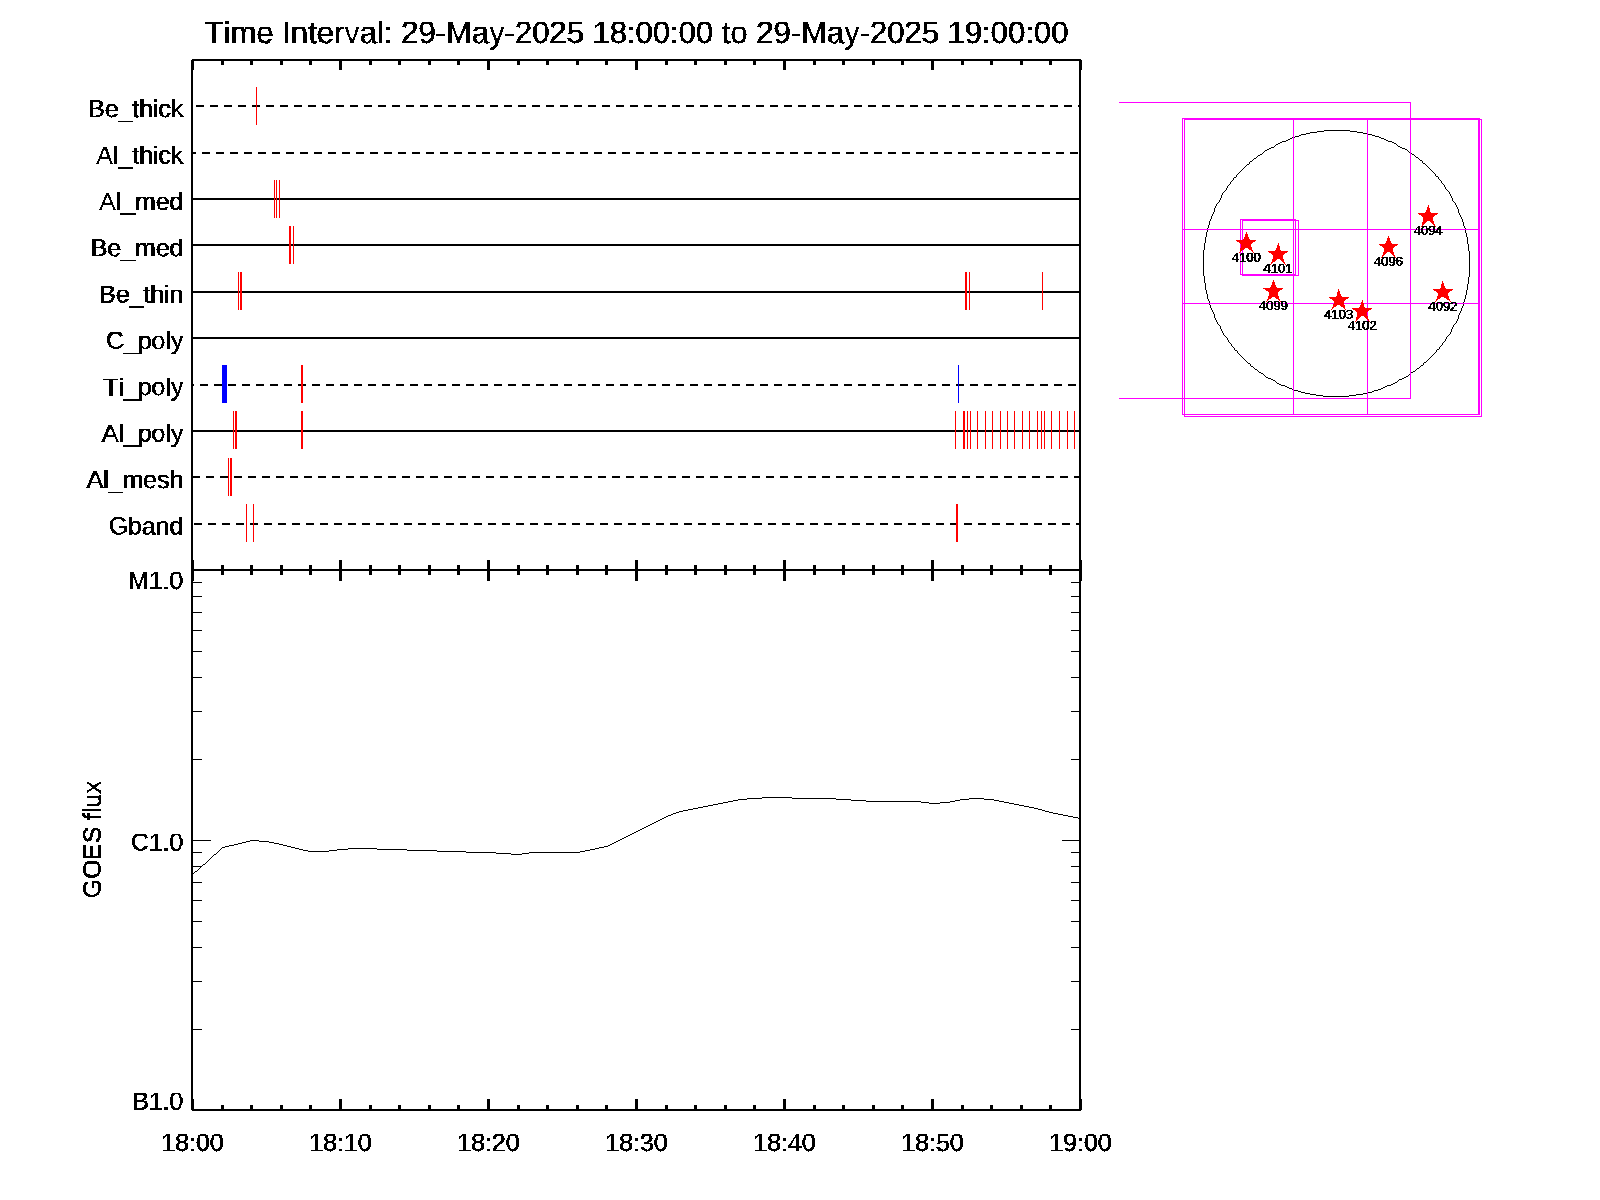
Task: Click the red star for region 4101
Action: pyautogui.click(x=1278, y=254)
